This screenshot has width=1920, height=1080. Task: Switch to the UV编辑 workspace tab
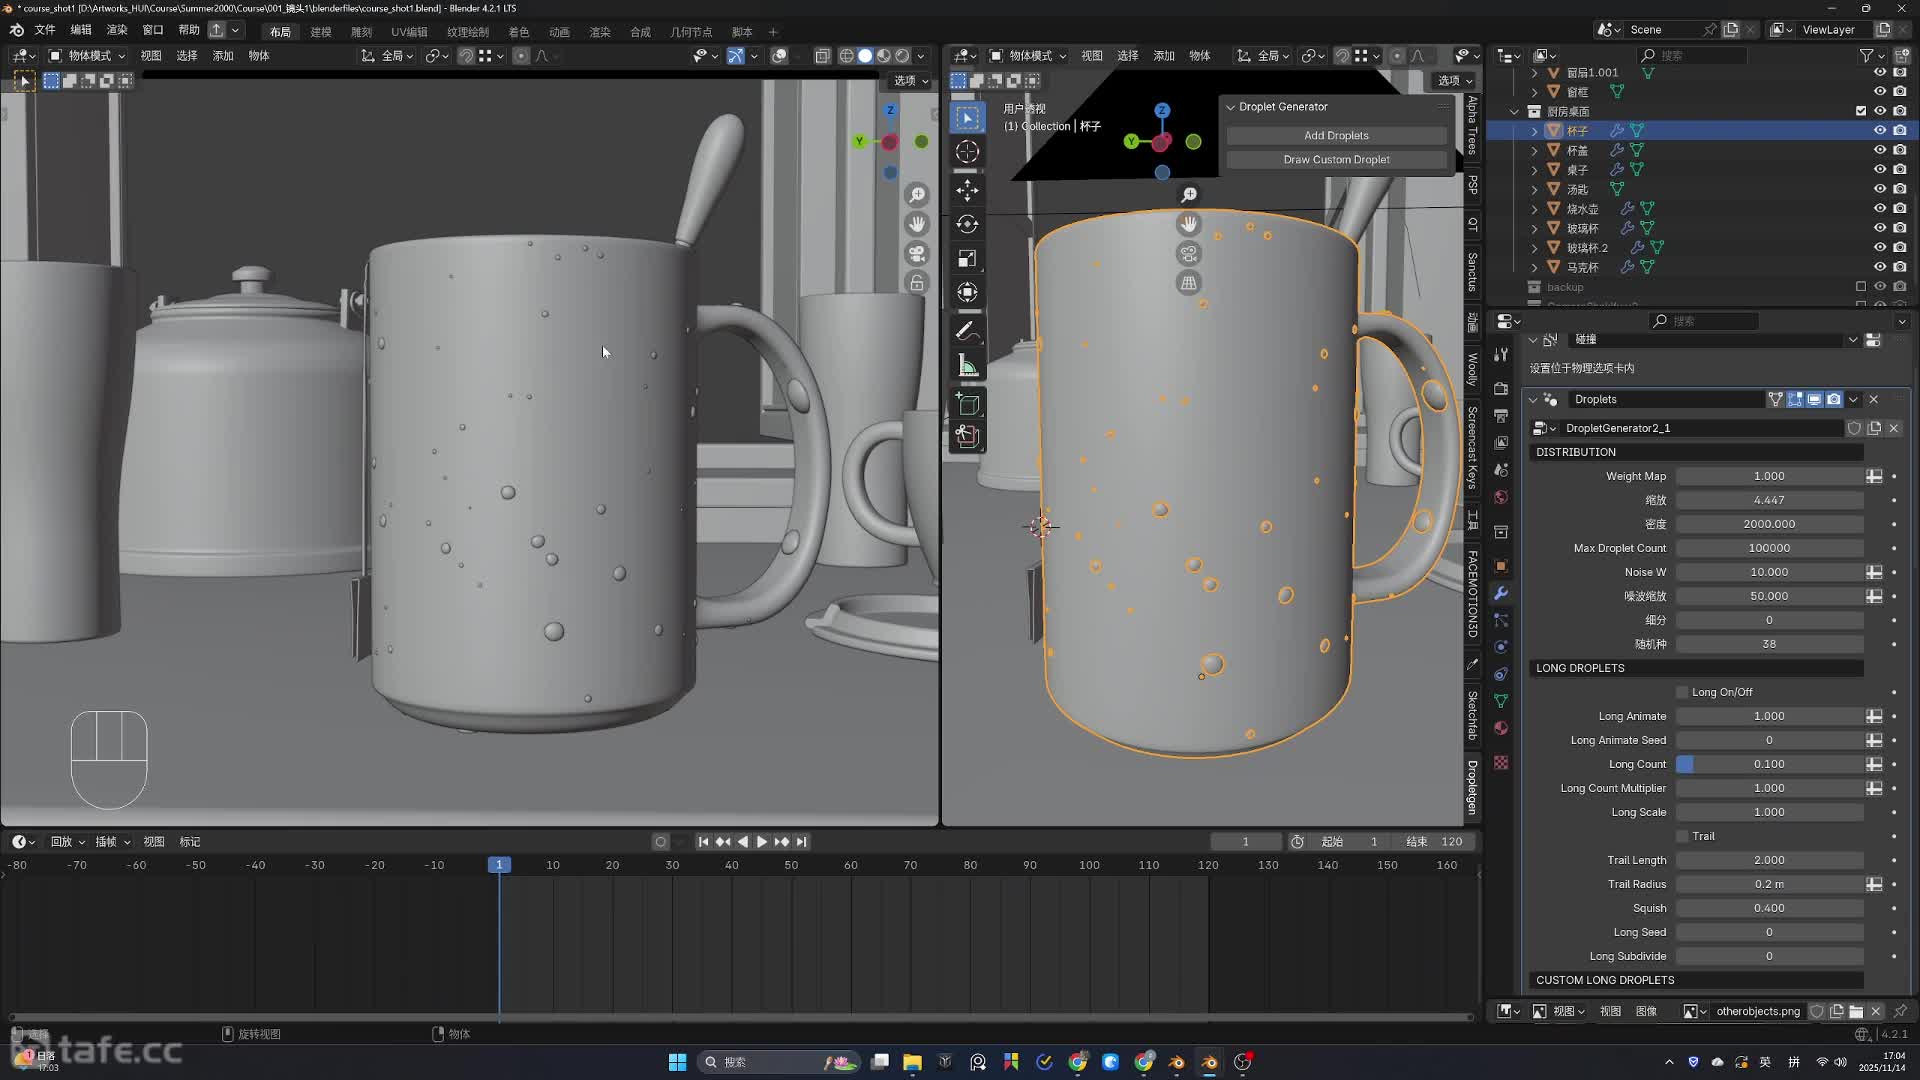(409, 32)
